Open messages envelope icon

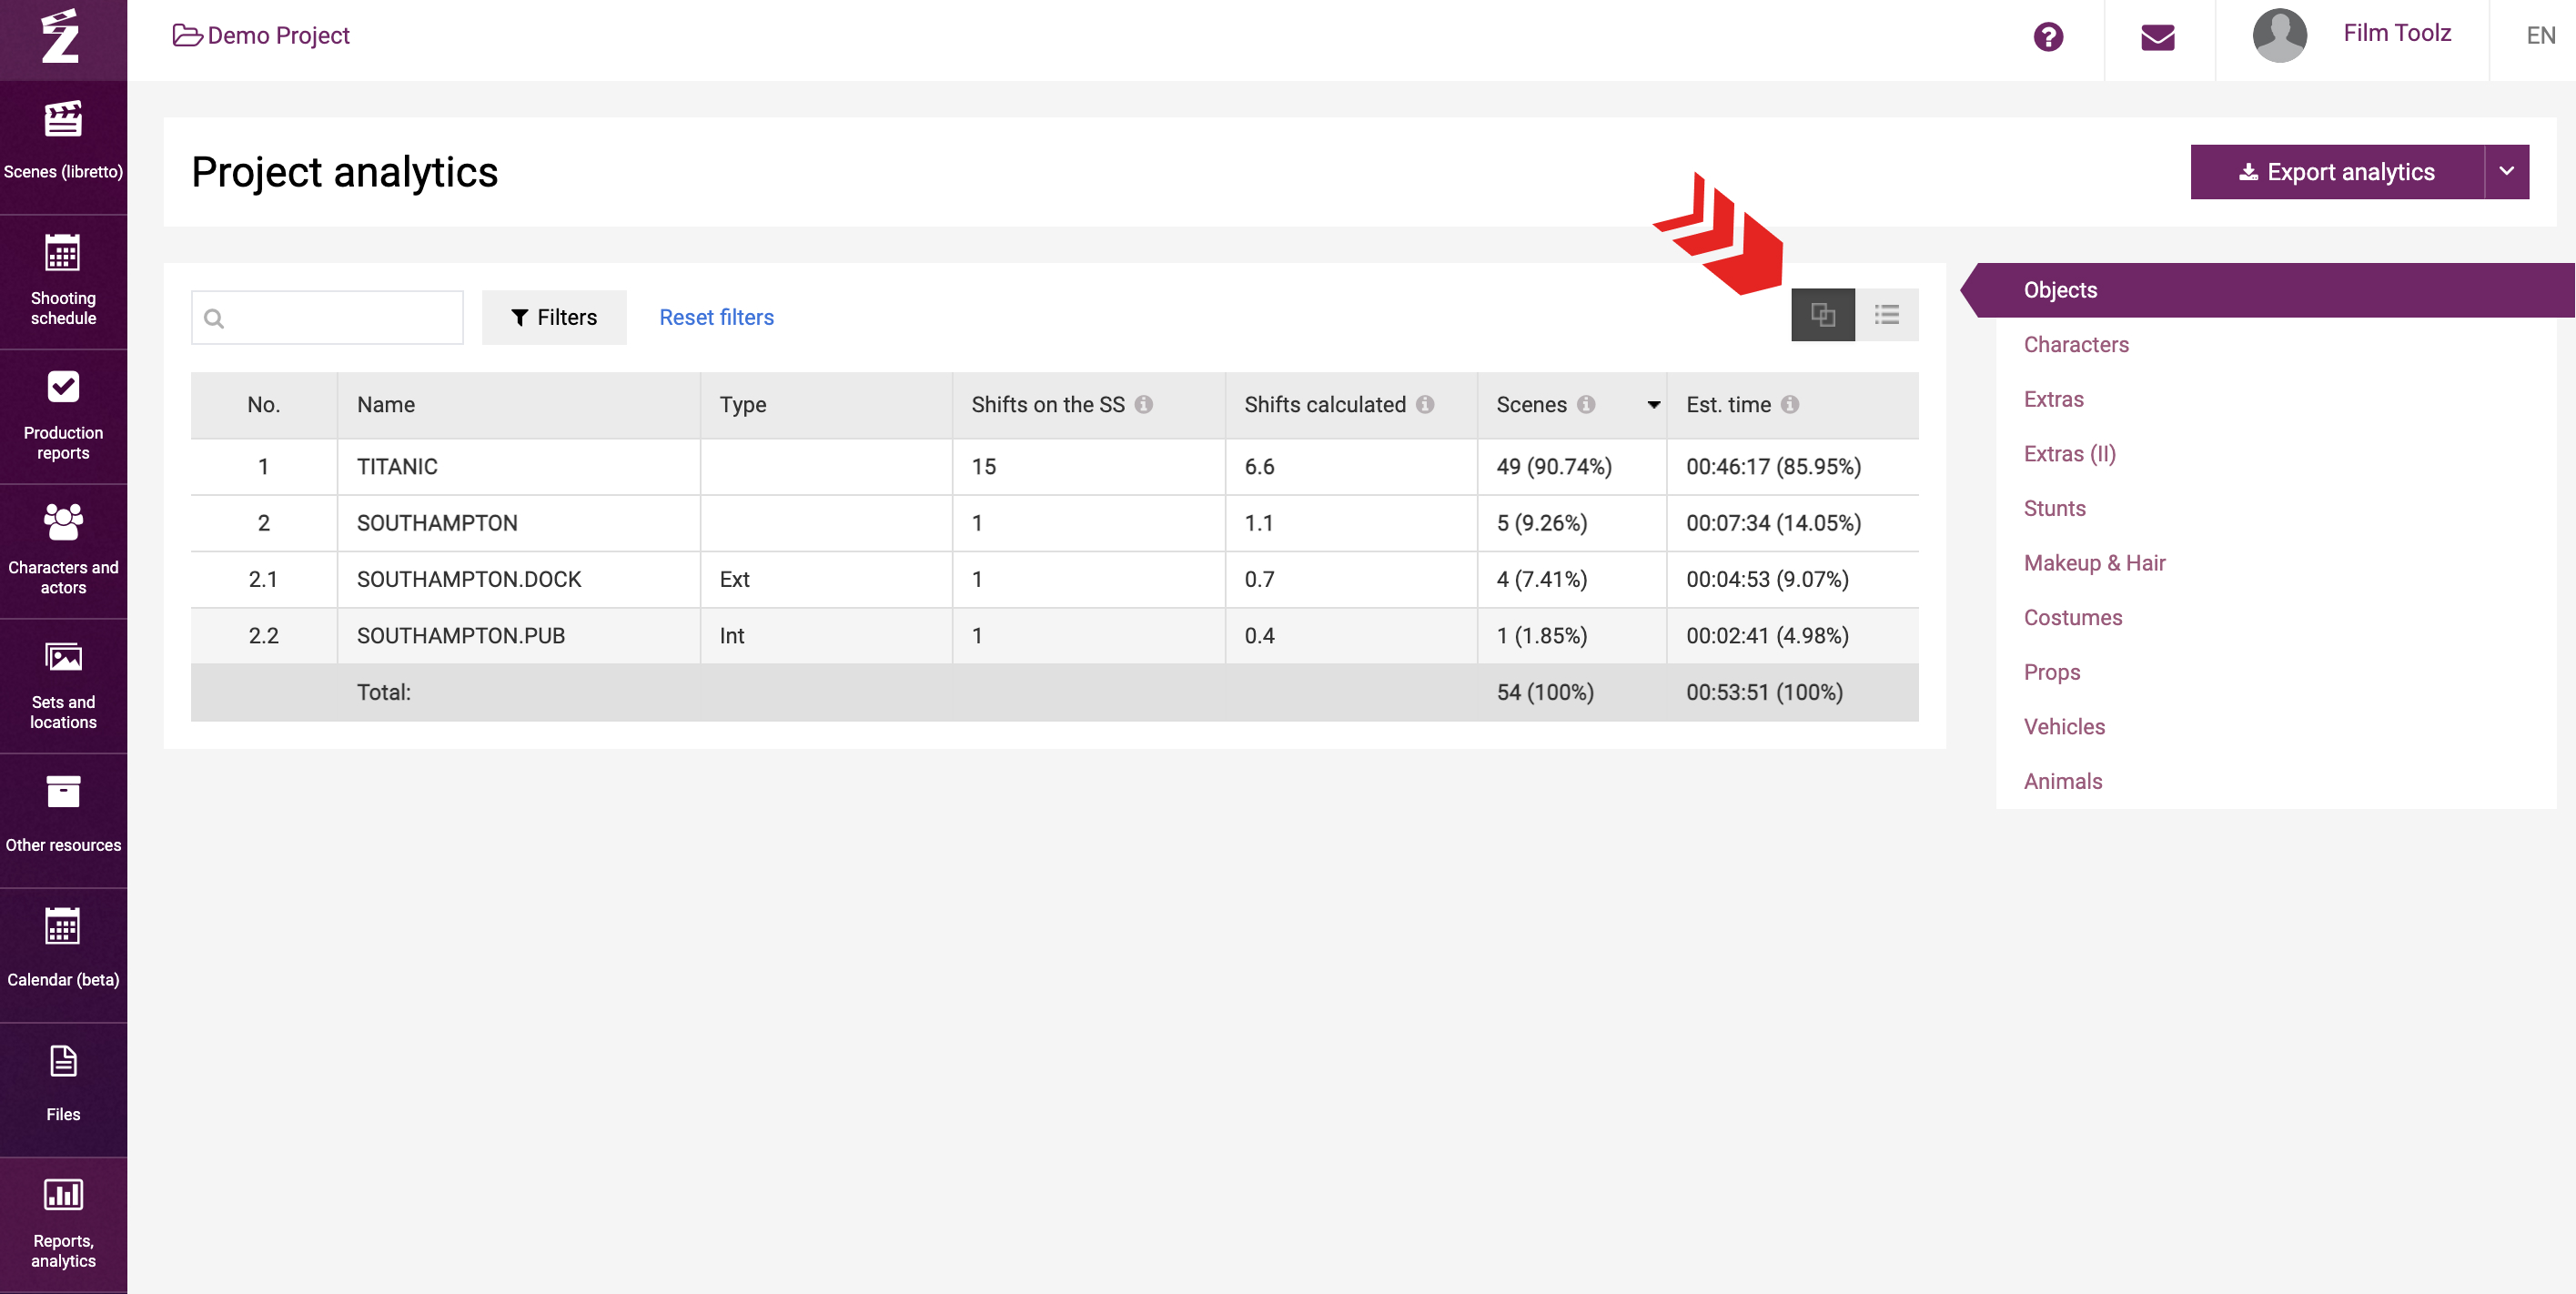pos(2158,37)
